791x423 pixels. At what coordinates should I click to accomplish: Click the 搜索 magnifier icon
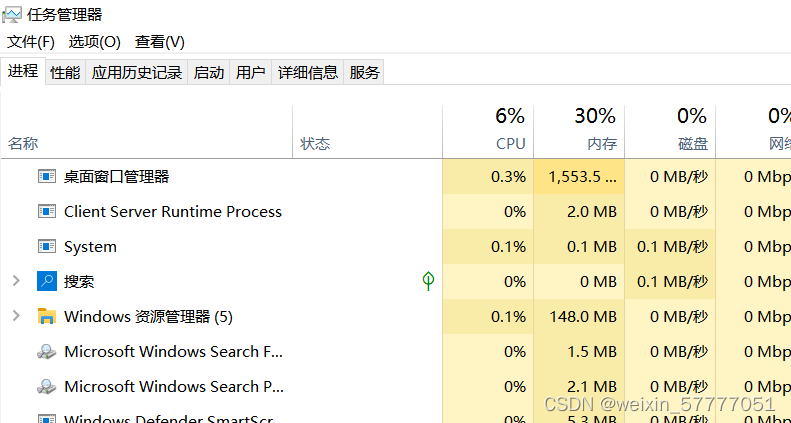click(47, 281)
